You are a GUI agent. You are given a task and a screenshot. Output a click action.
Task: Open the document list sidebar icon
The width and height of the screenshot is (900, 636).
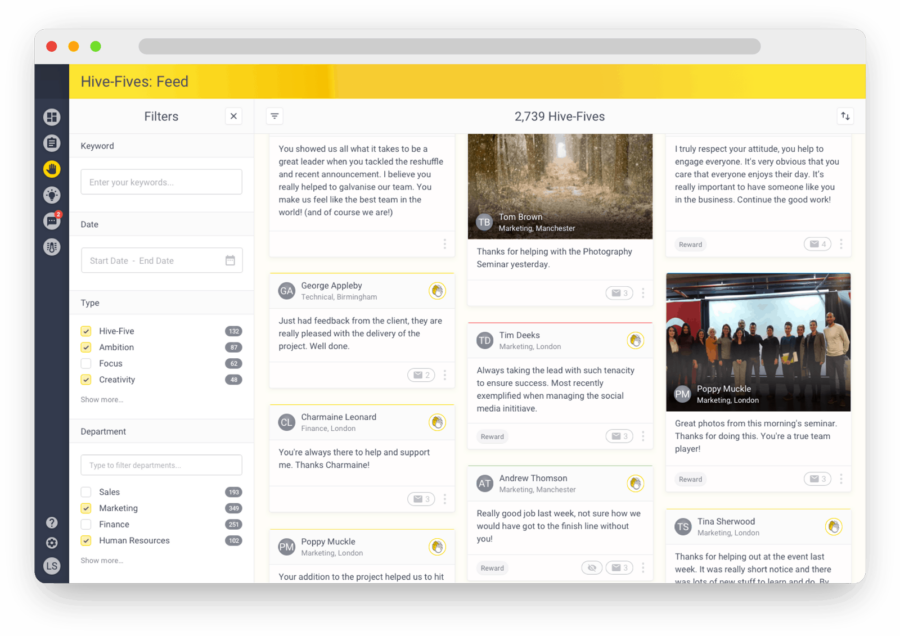(52, 143)
